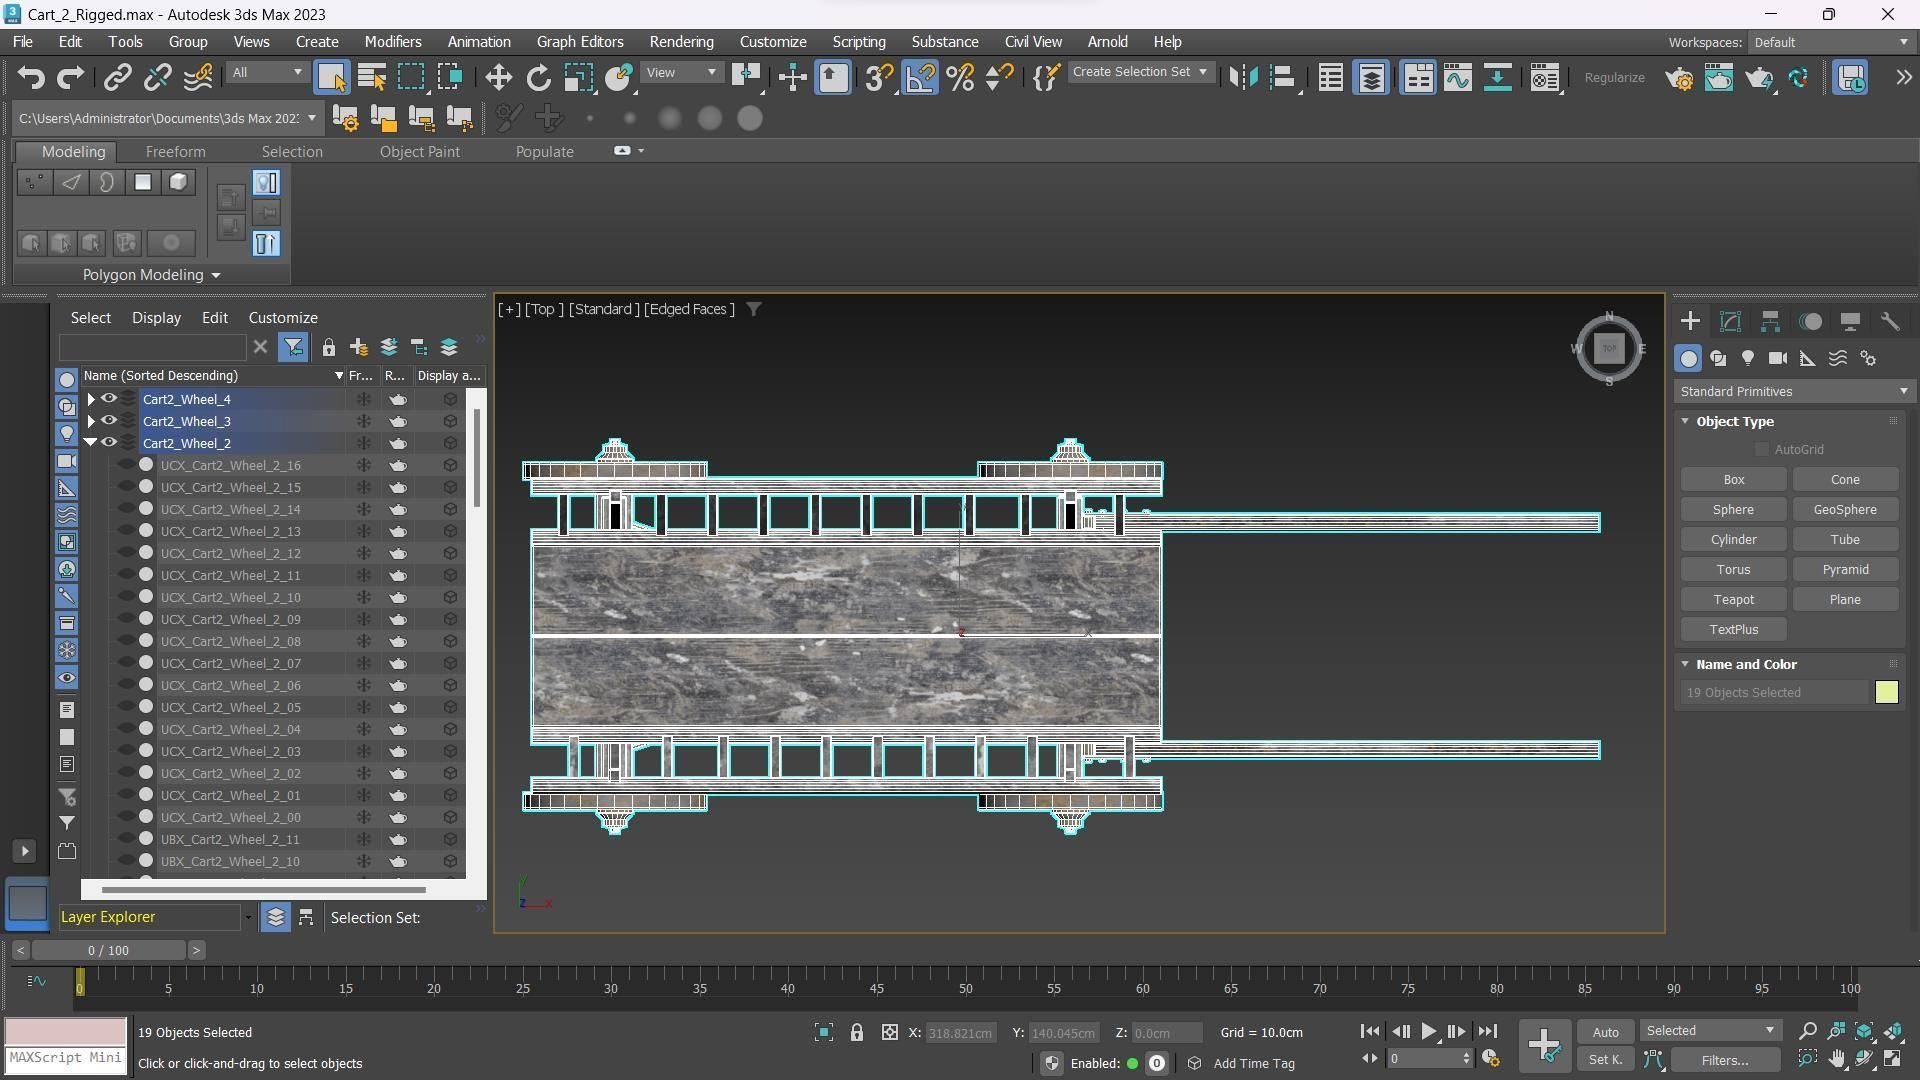
Task: Toggle Auto Key animation mode
Action: point(1605,1032)
